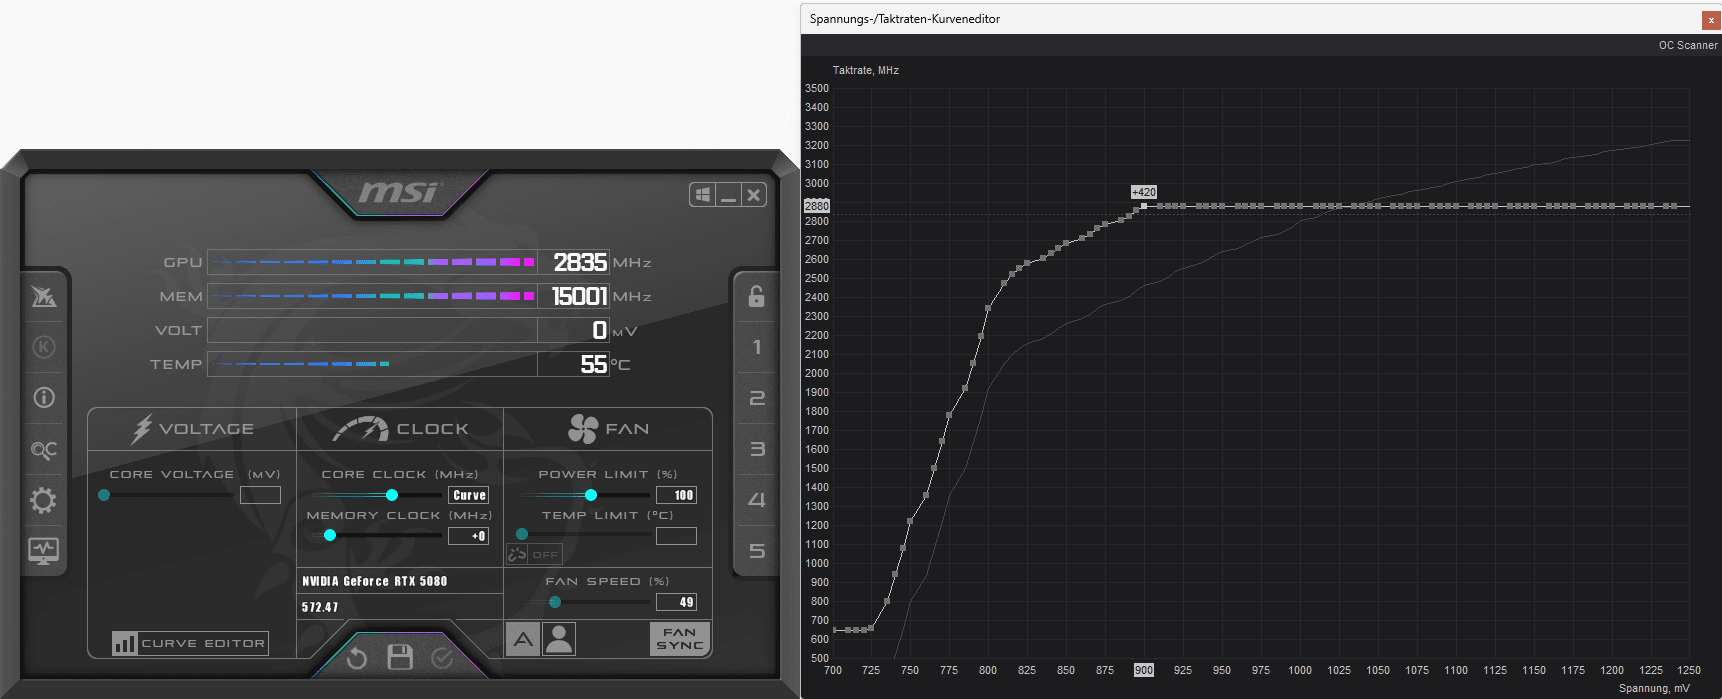The width and height of the screenshot is (1722, 699).
Task: Open the information (i) panel
Action: (43, 397)
